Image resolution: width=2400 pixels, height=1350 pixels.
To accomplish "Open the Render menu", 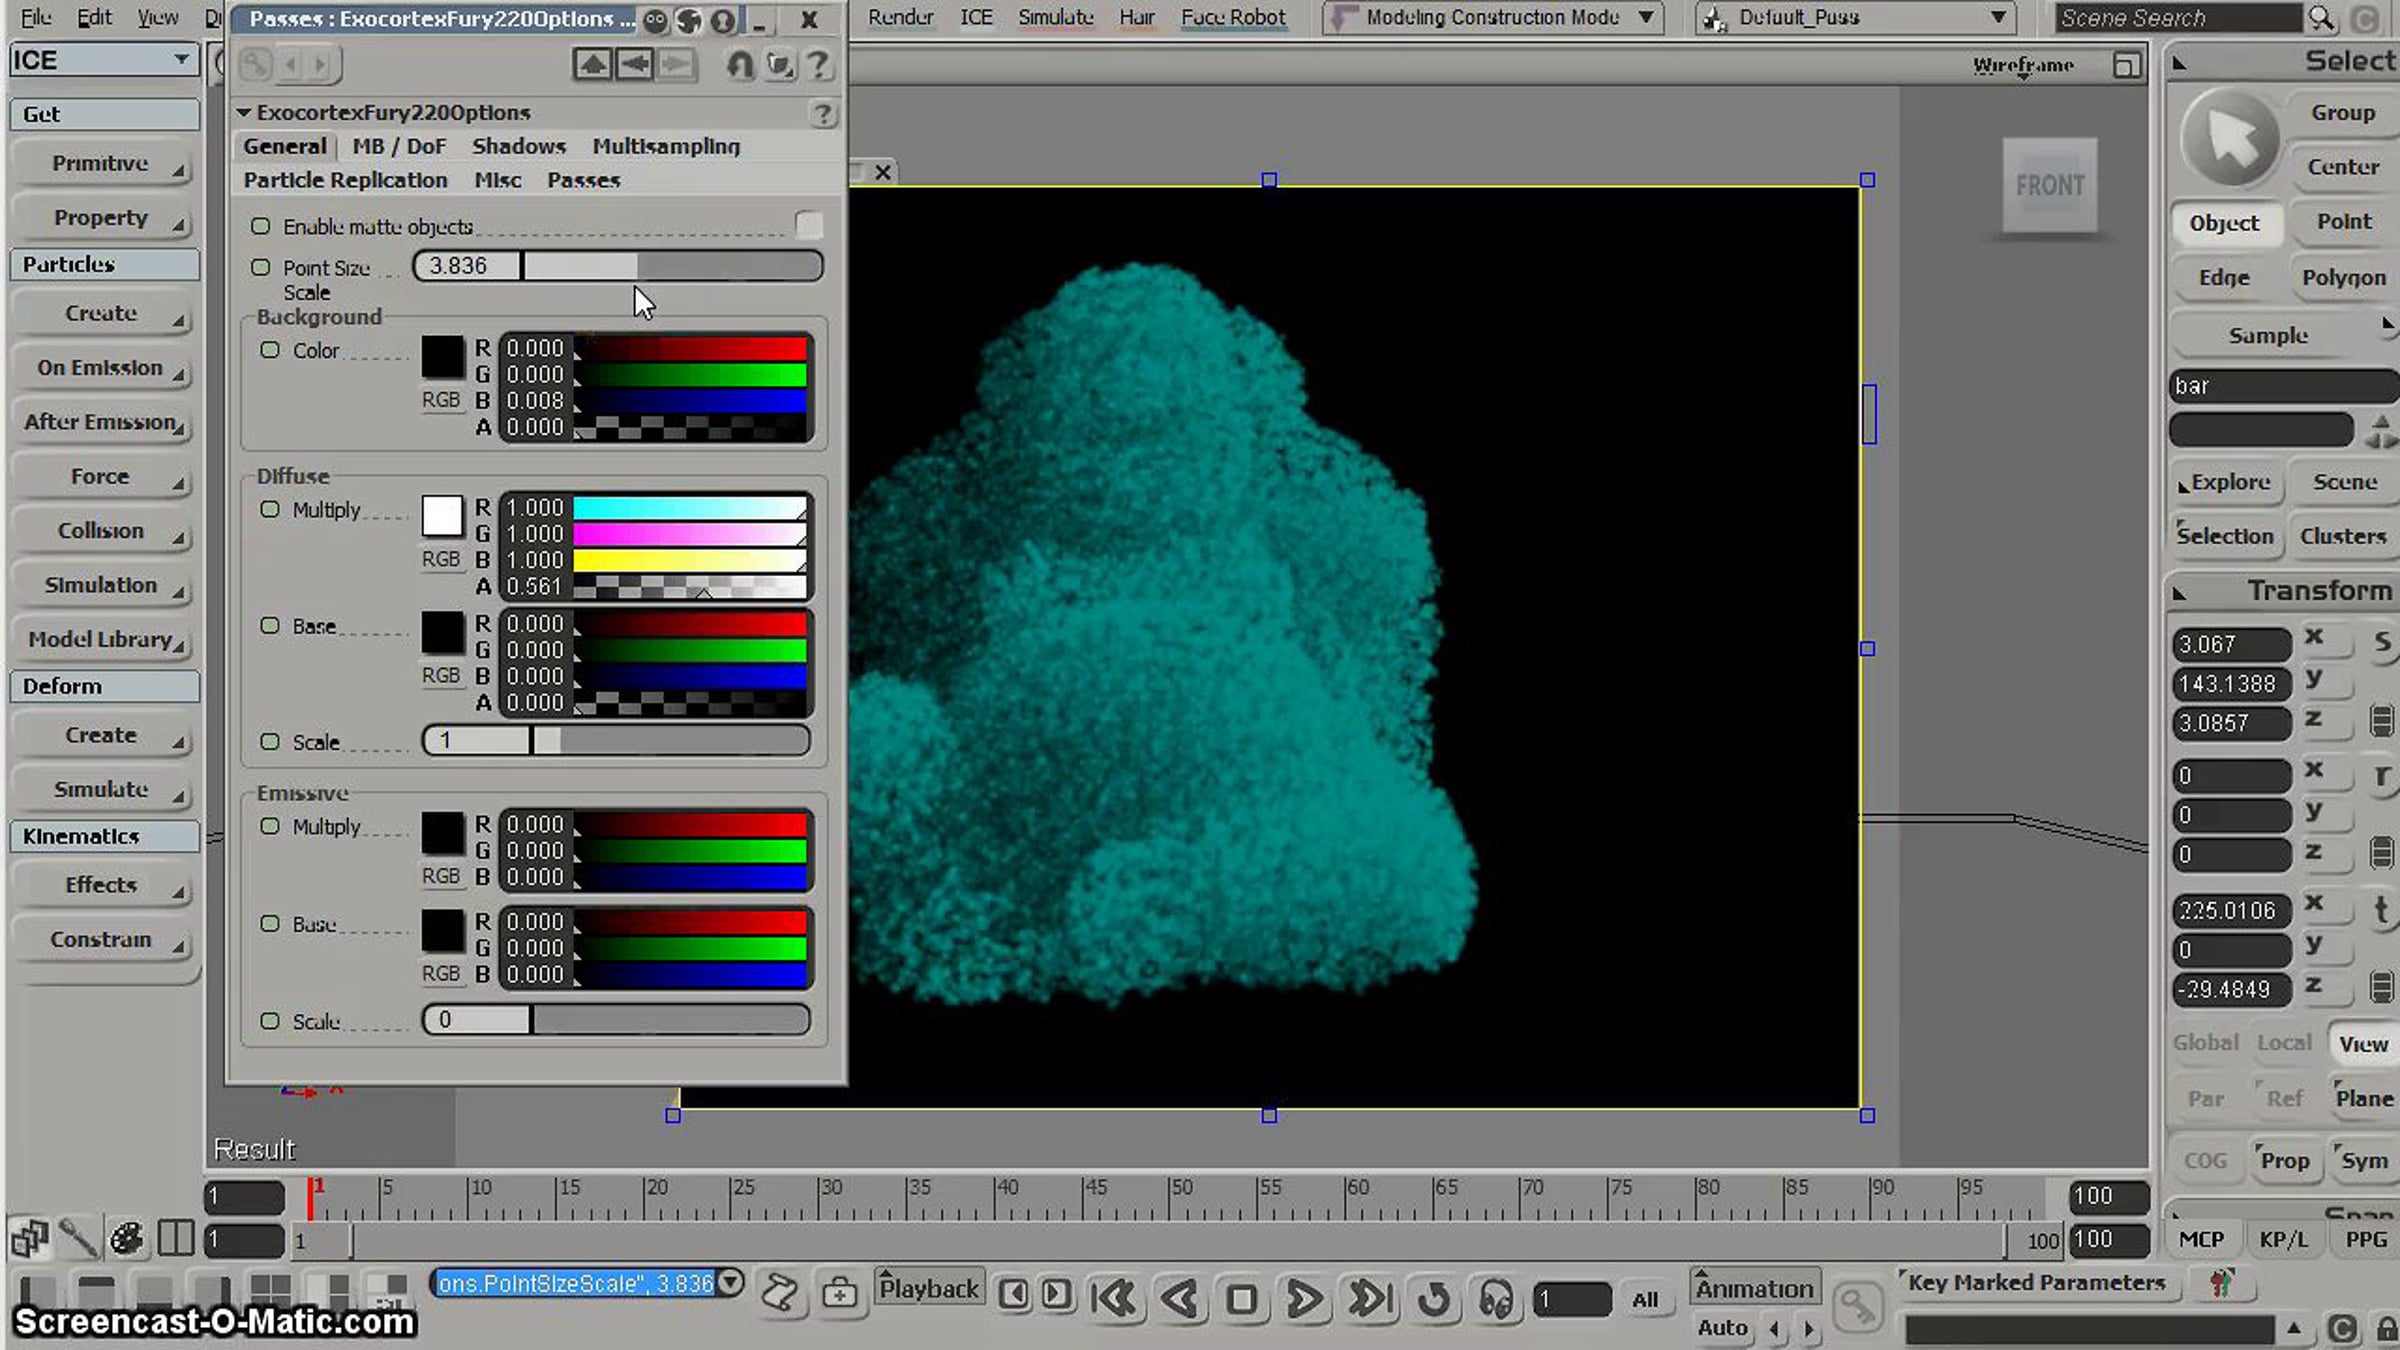I will (900, 17).
